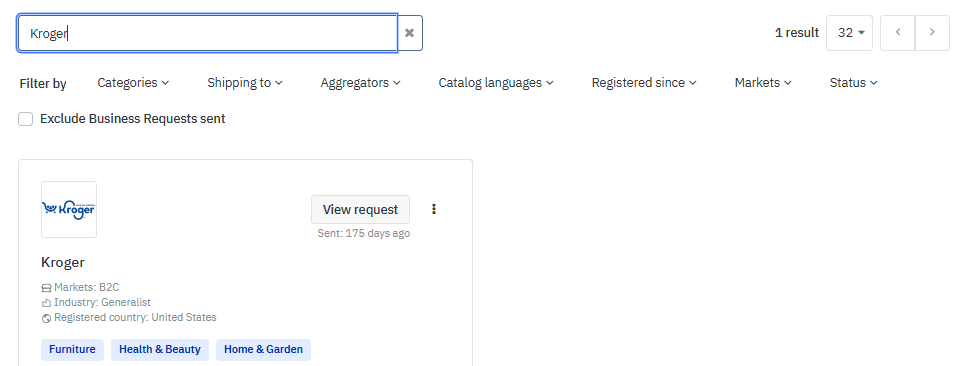The height and width of the screenshot is (366, 953).
Task: Open the Aggregators filter dropdown
Action: pos(360,83)
